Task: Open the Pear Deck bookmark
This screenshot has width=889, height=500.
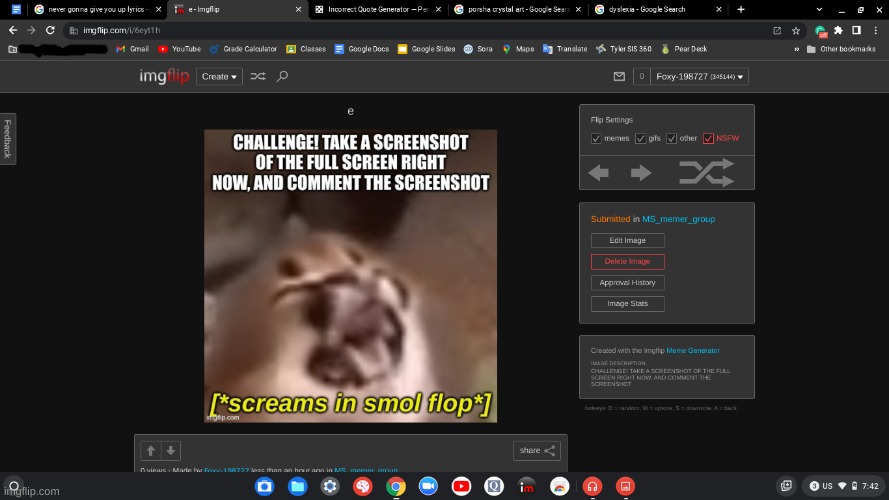Action: tap(684, 49)
